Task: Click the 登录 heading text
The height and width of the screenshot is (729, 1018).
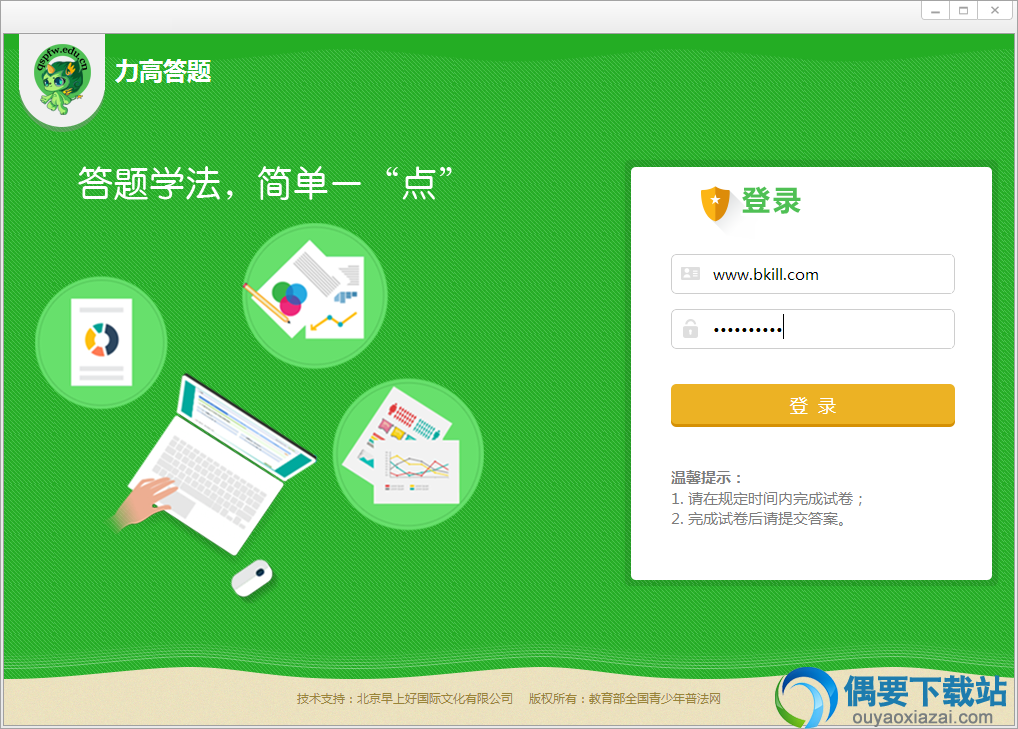Action: tap(771, 200)
